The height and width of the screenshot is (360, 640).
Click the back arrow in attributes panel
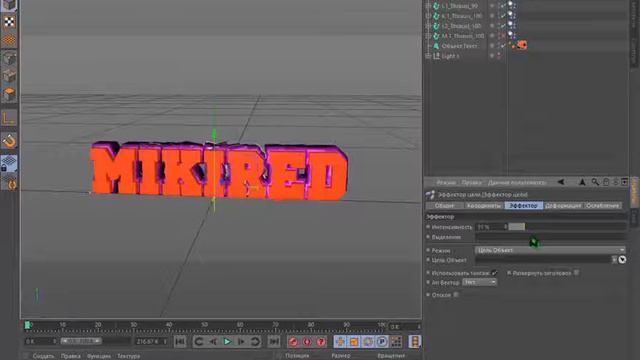click(x=561, y=182)
